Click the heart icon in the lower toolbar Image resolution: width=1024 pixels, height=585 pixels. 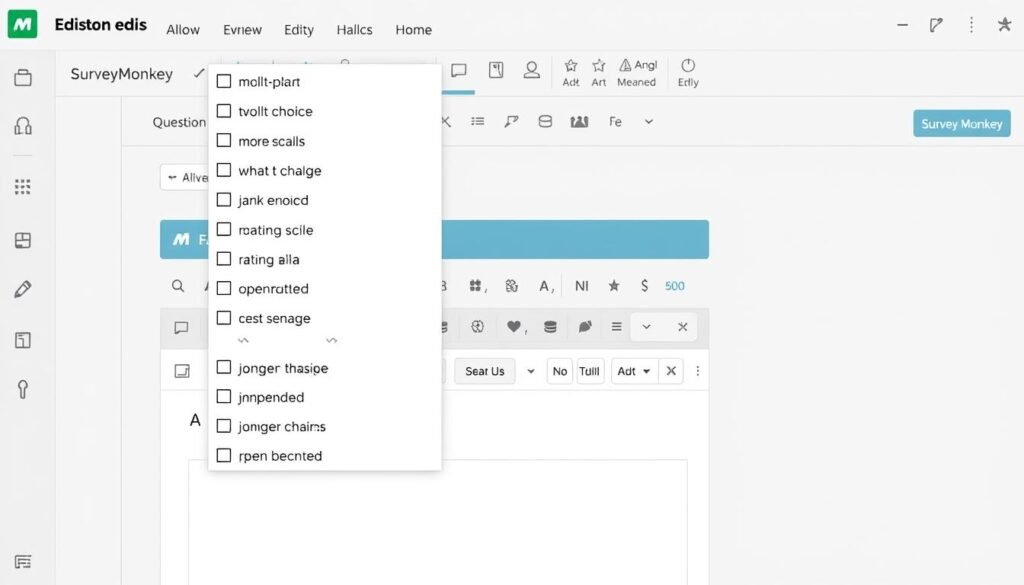(513, 327)
